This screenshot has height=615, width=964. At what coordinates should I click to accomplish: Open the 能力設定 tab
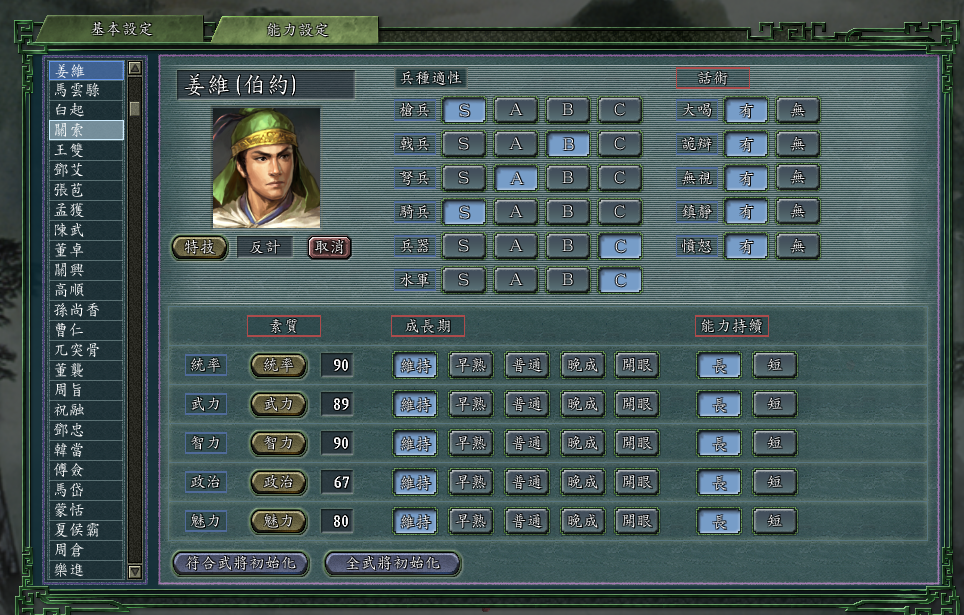[297, 30]
